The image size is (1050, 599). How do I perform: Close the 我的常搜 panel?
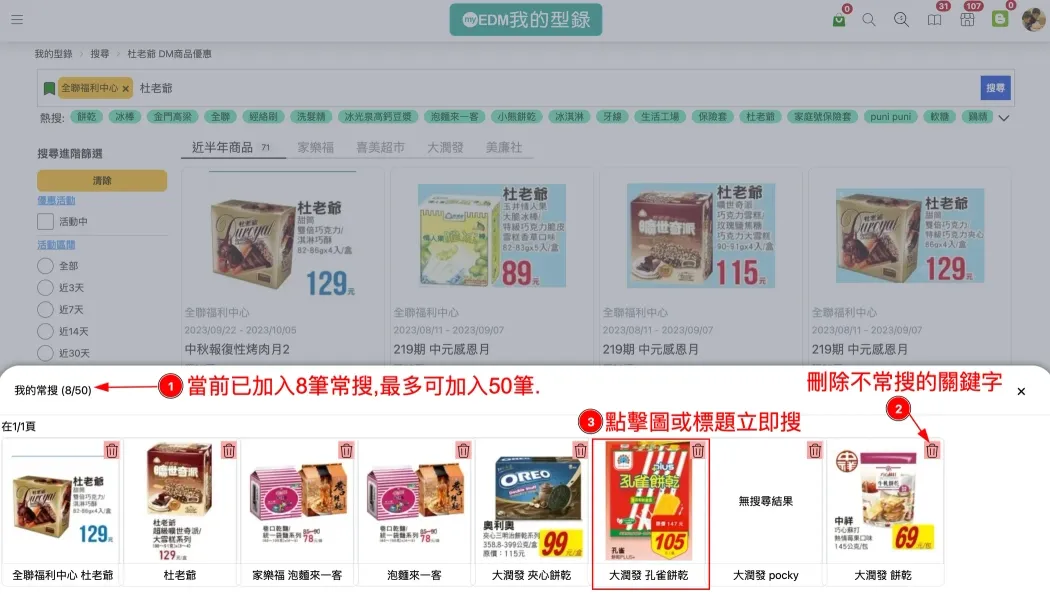(1021, 391)
